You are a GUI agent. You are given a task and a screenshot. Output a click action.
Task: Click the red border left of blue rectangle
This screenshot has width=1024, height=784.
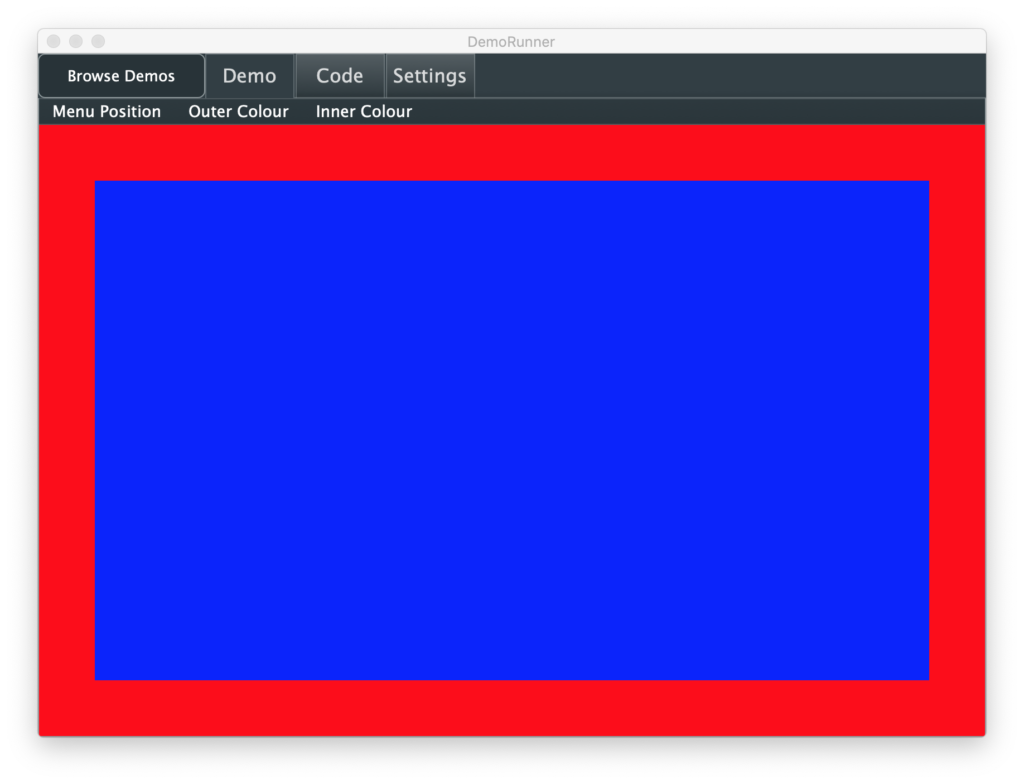66,430
